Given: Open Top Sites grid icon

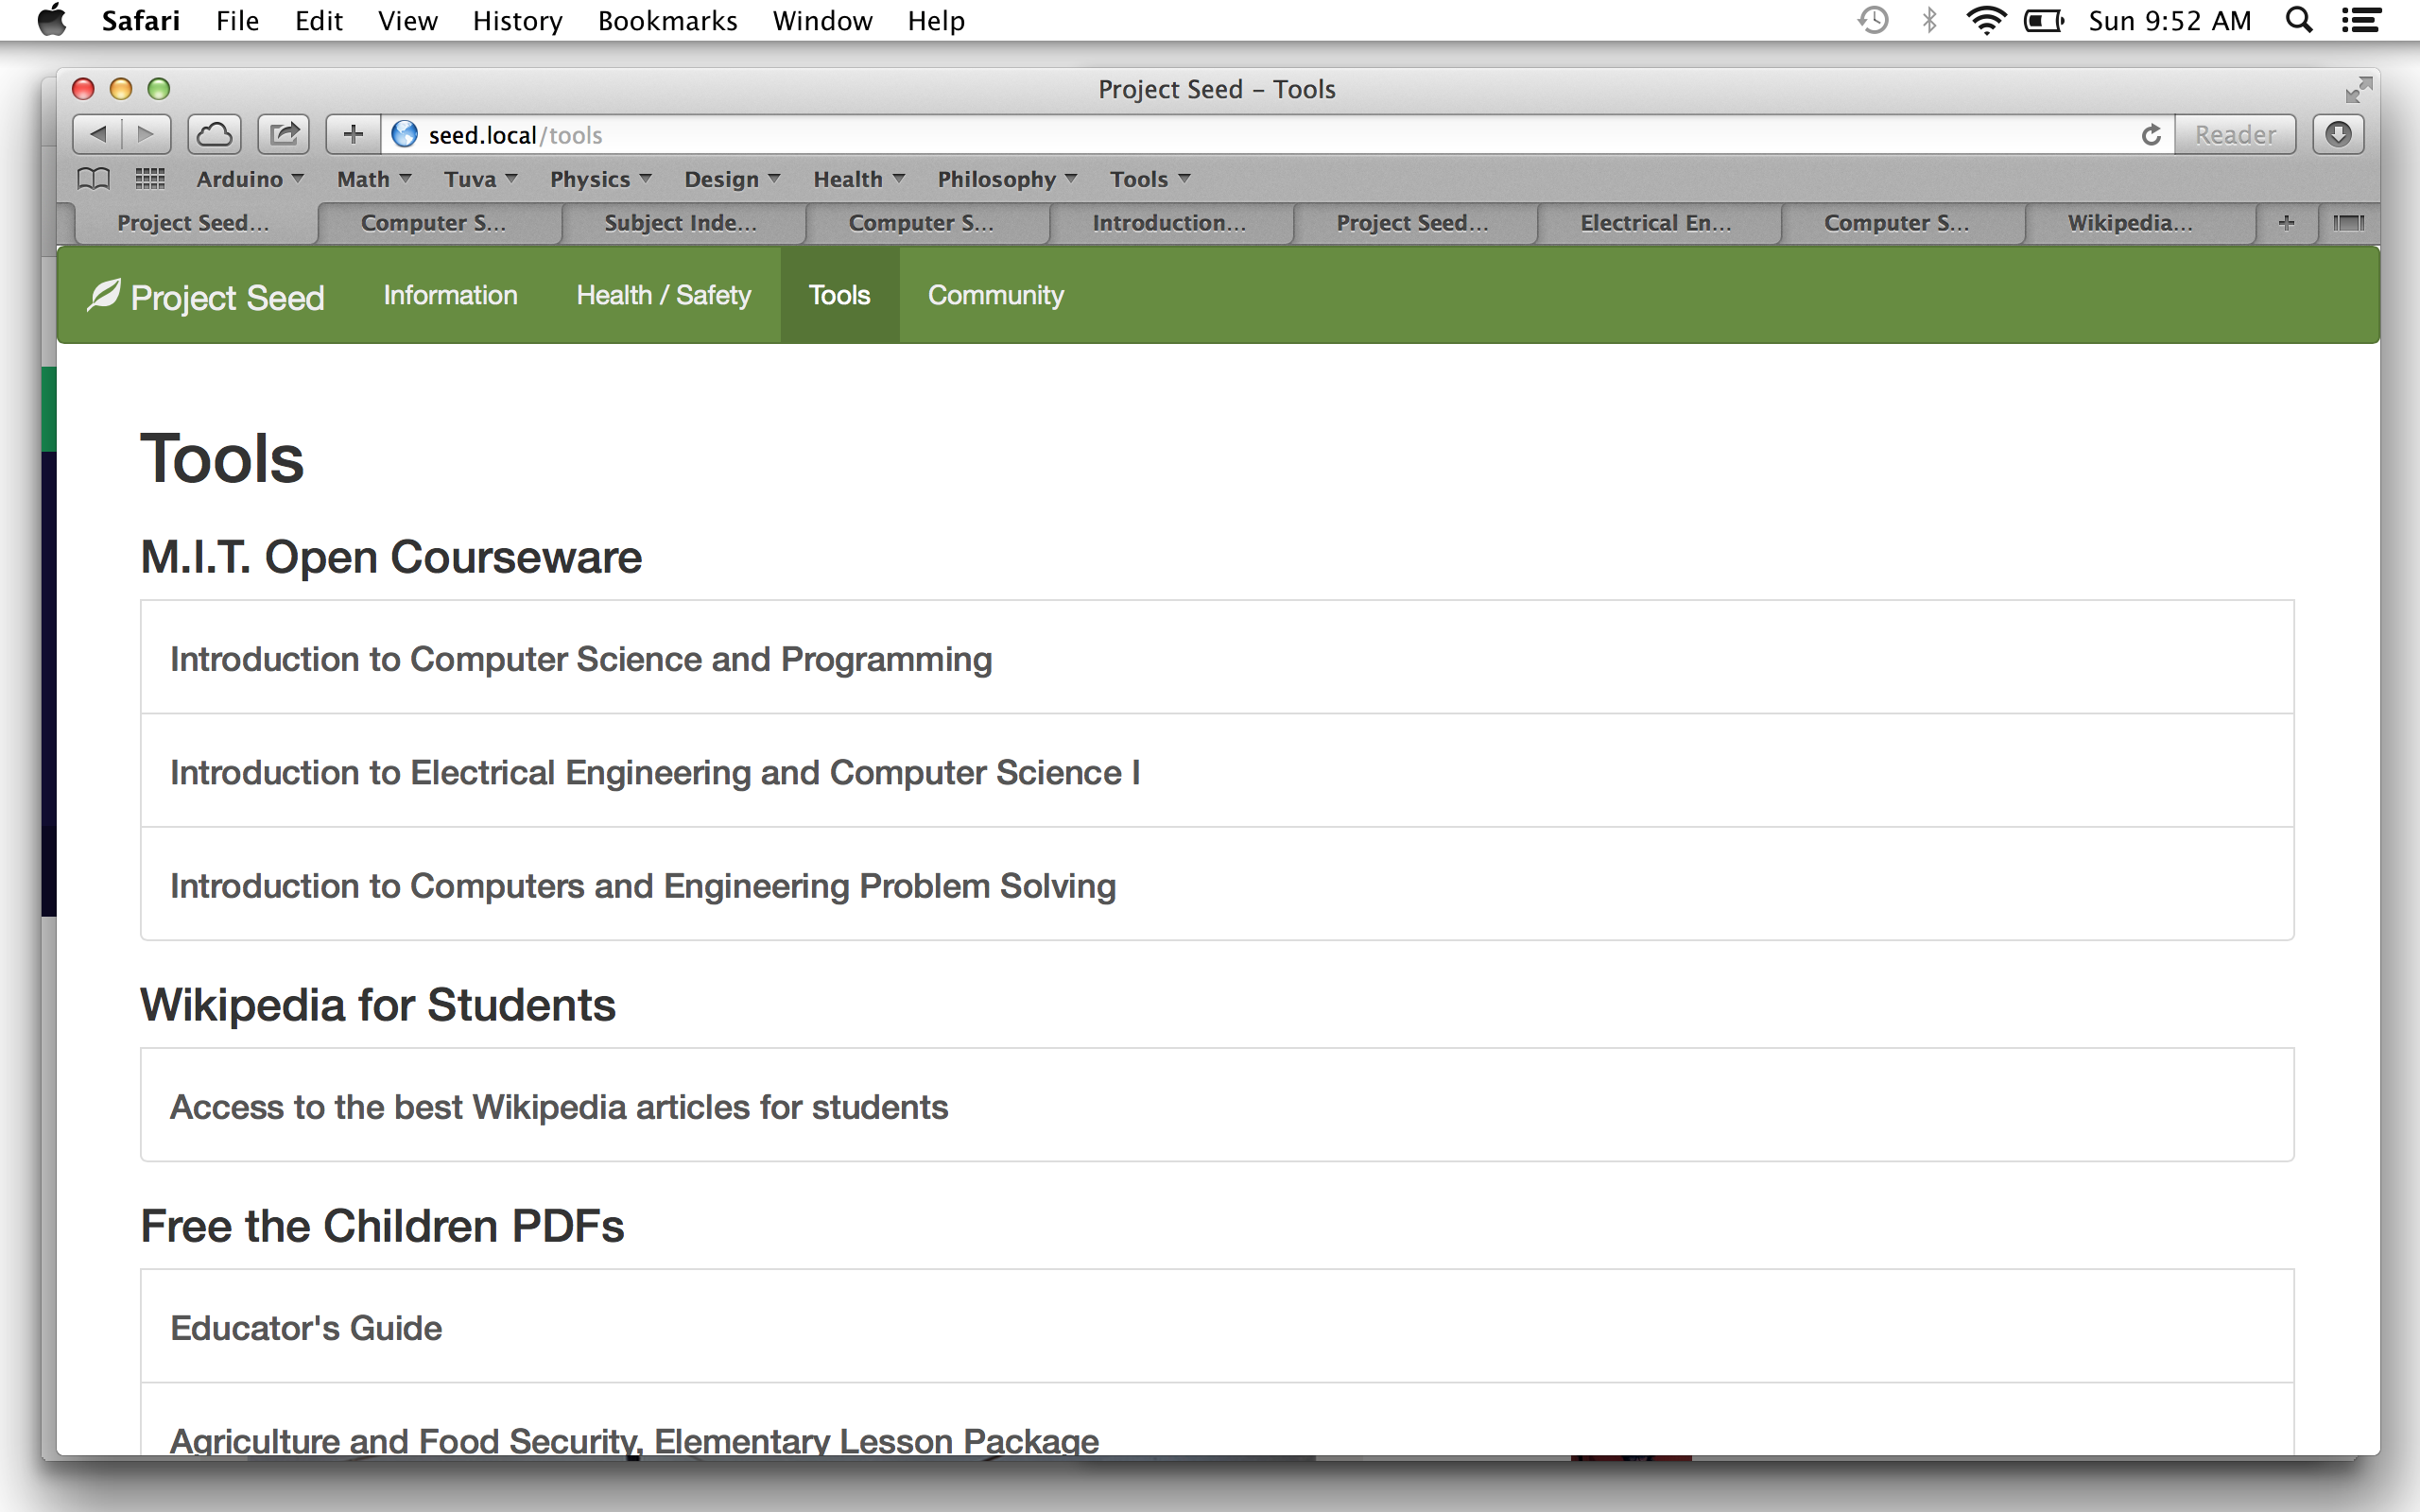Looking at the screenshot, I should (x=150, y=179).
